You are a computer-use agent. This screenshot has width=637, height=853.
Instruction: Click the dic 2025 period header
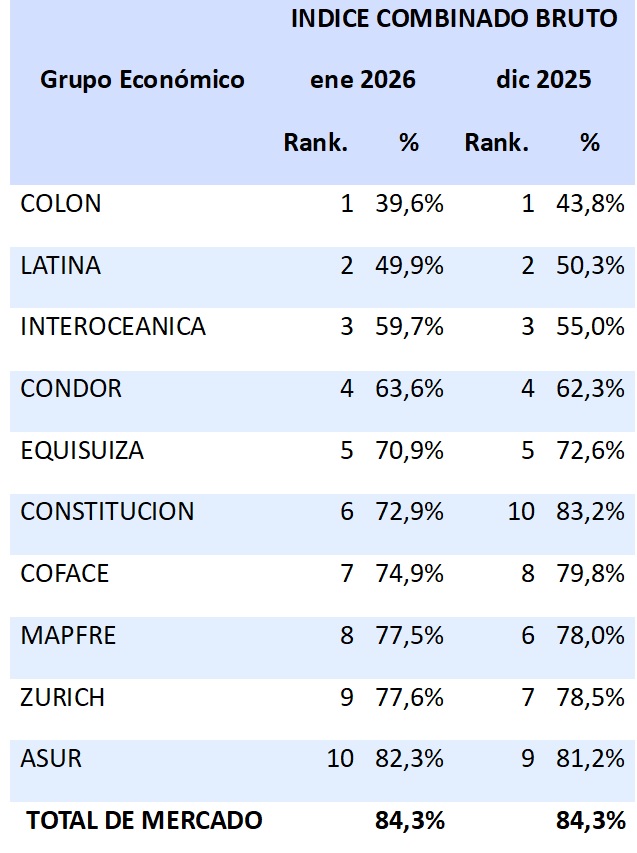coord(544,80)
